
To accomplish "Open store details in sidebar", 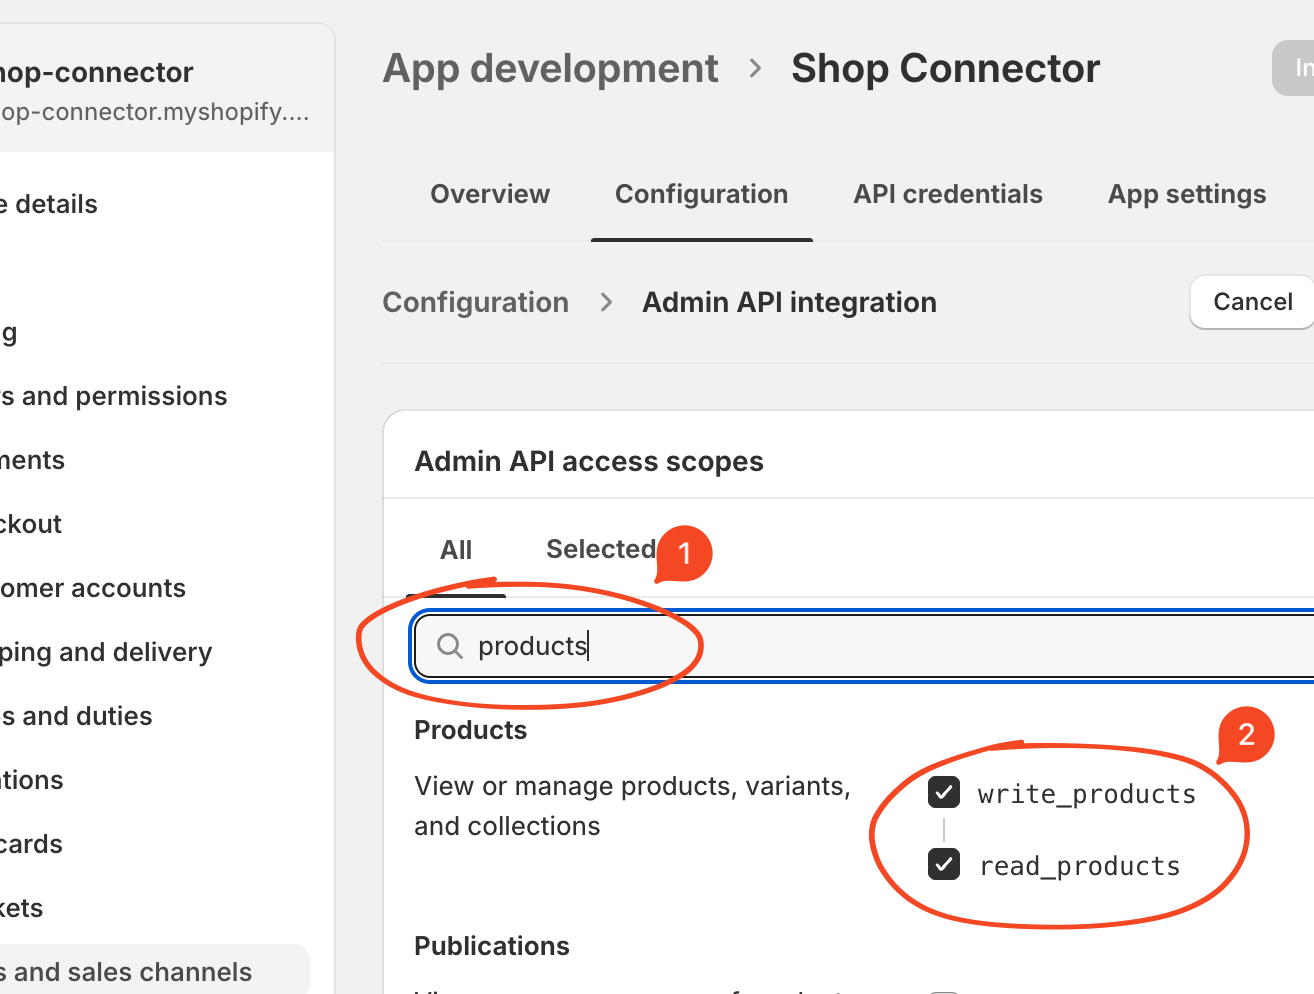I will click(49, 204).
